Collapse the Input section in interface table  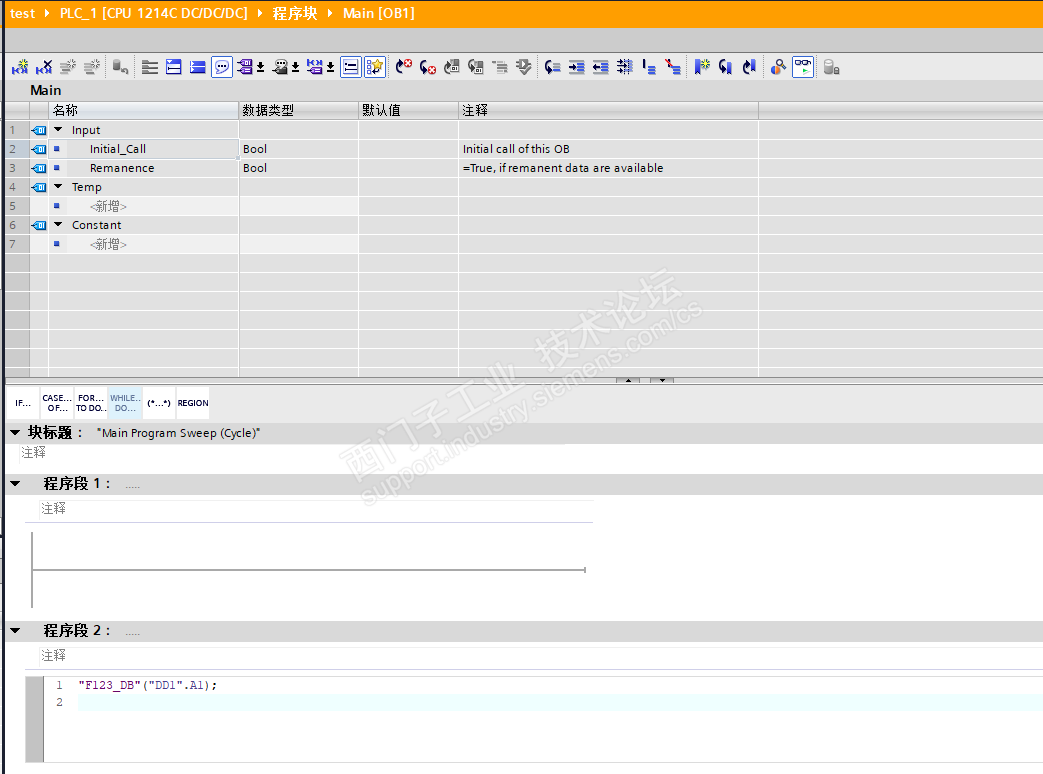pyautogui.click(x=58, y=130)
